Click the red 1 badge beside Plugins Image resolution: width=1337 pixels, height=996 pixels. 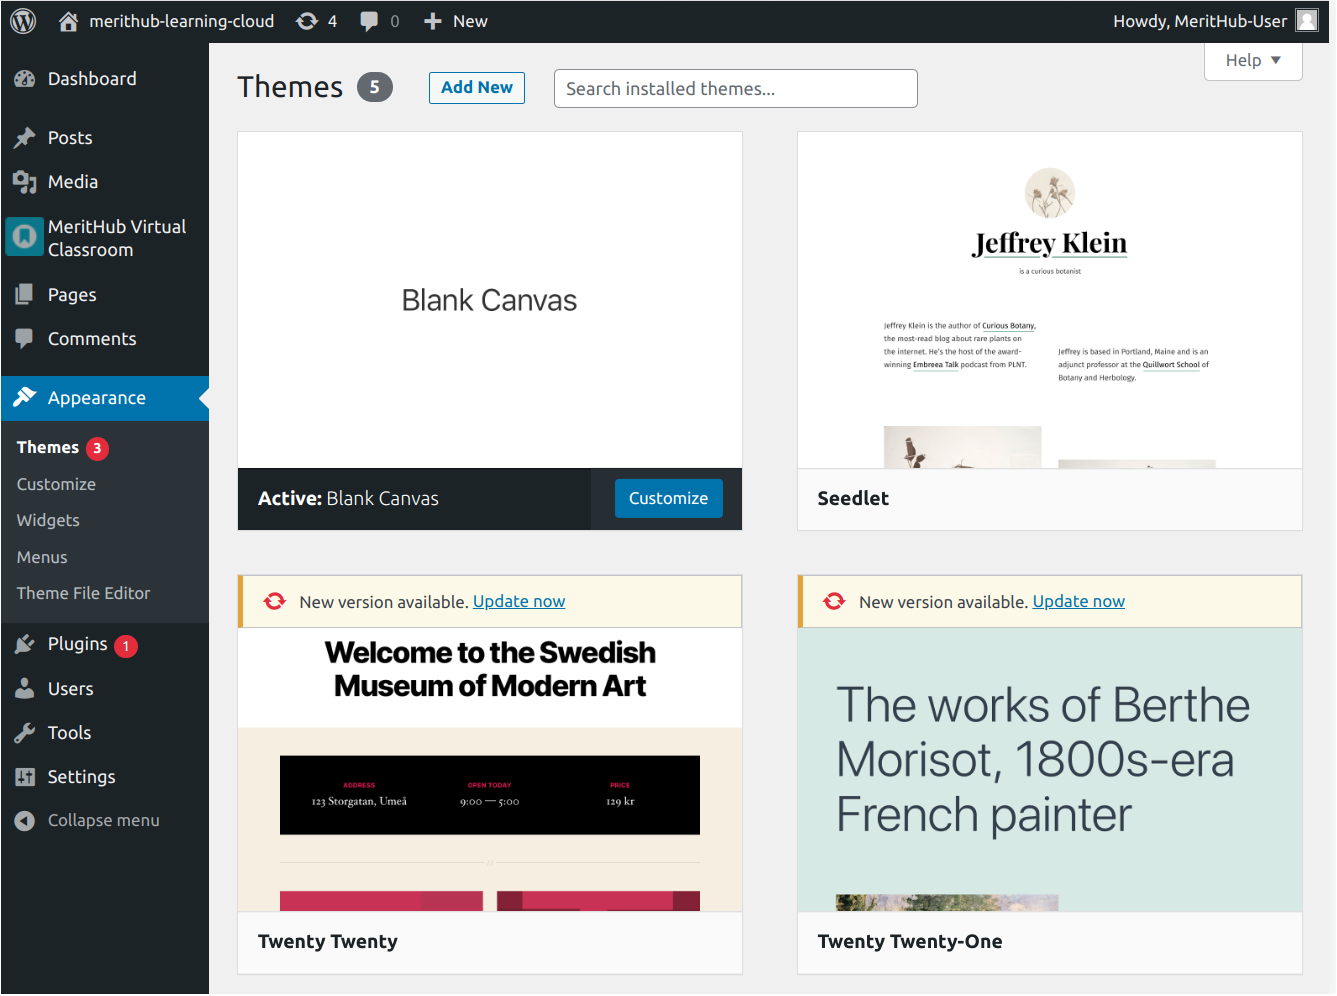[x=126, y=646]
